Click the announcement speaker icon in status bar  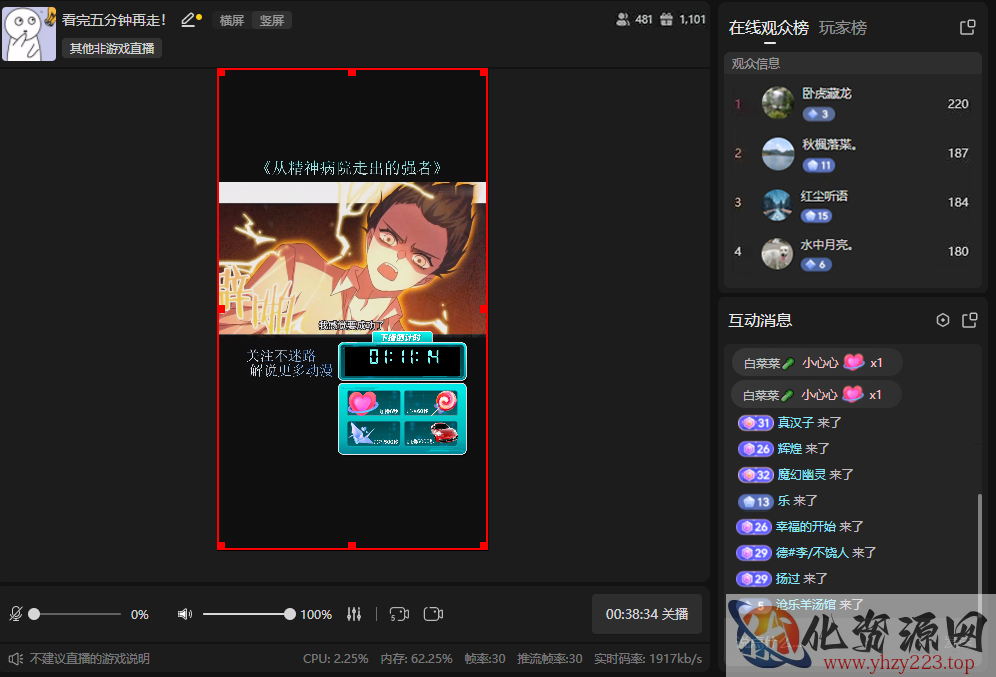(15, 659)
